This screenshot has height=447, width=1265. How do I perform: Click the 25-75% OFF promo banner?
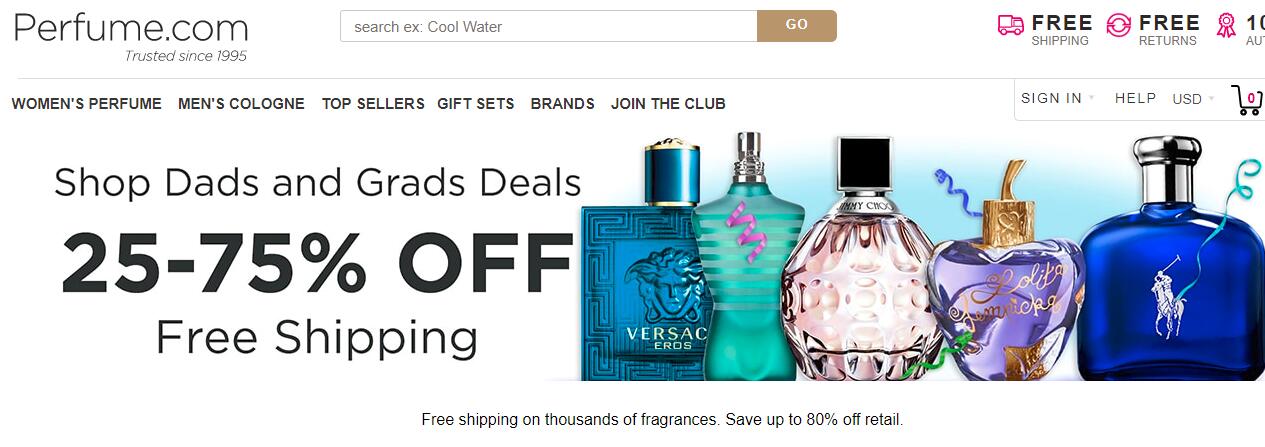[x=632, y=258]
